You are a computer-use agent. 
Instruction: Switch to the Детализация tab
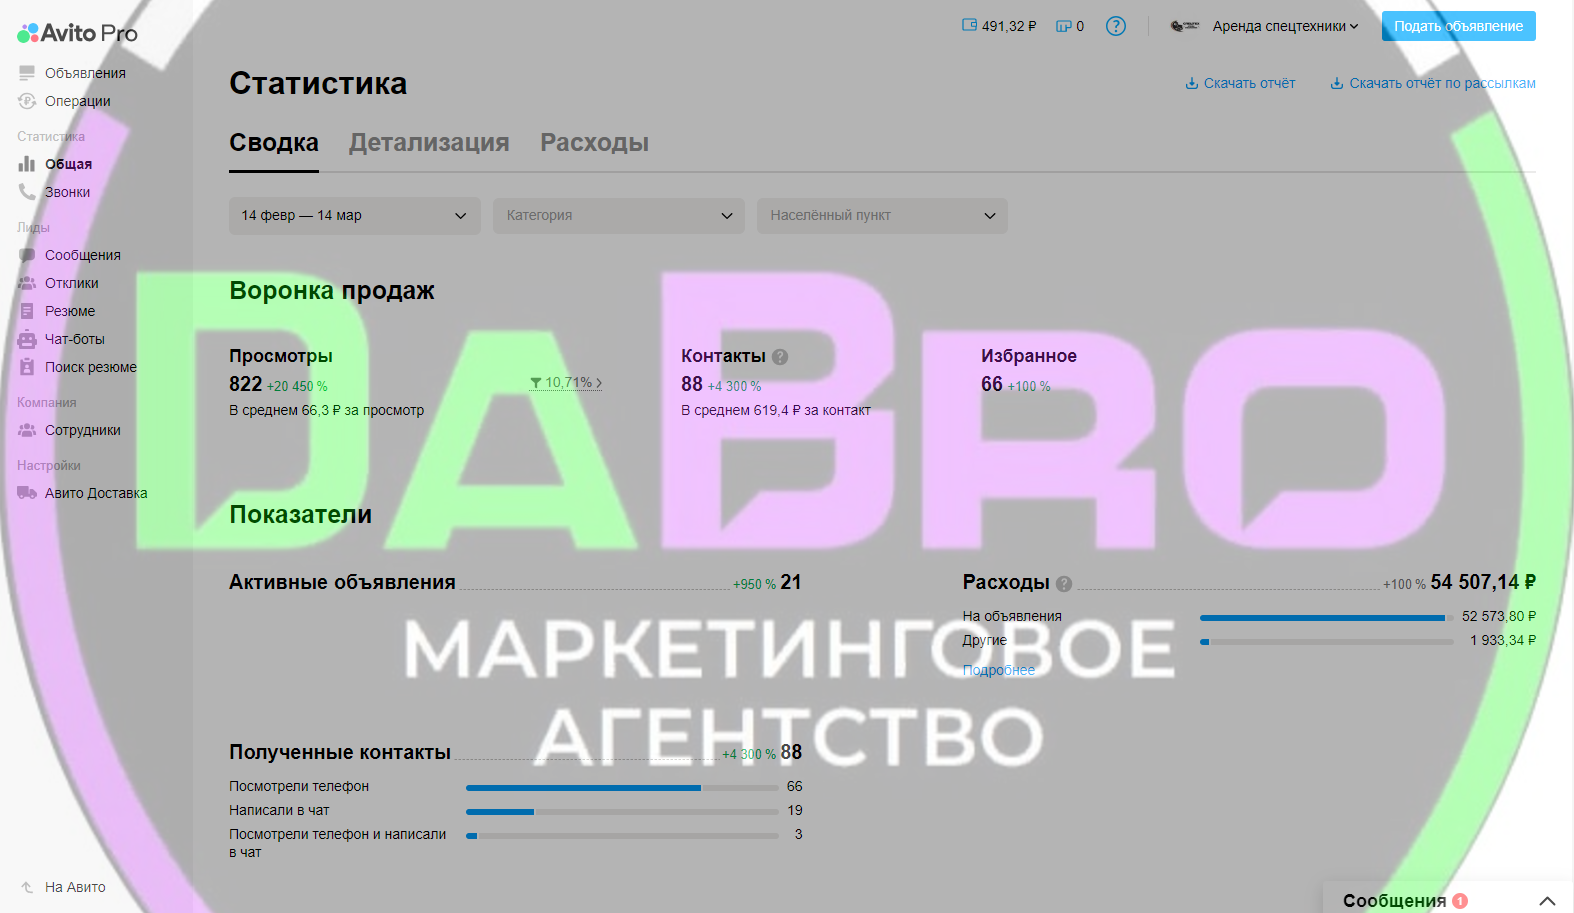pos(429,143)
